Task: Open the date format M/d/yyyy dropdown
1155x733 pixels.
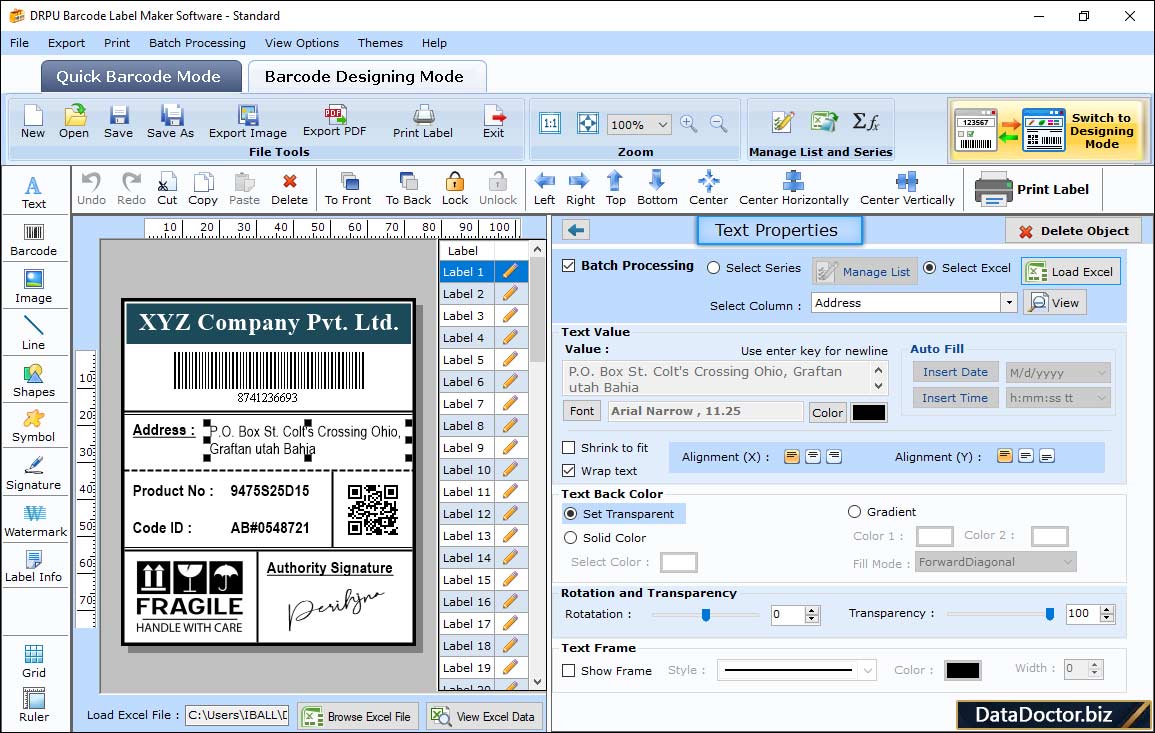Action: pos(1101,373)
